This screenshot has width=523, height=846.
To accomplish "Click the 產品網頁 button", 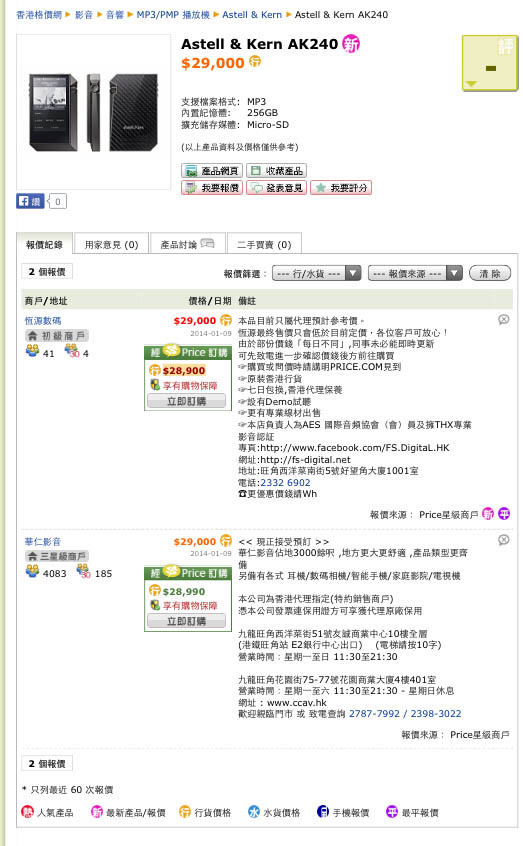I will click(x=212, y=171).
